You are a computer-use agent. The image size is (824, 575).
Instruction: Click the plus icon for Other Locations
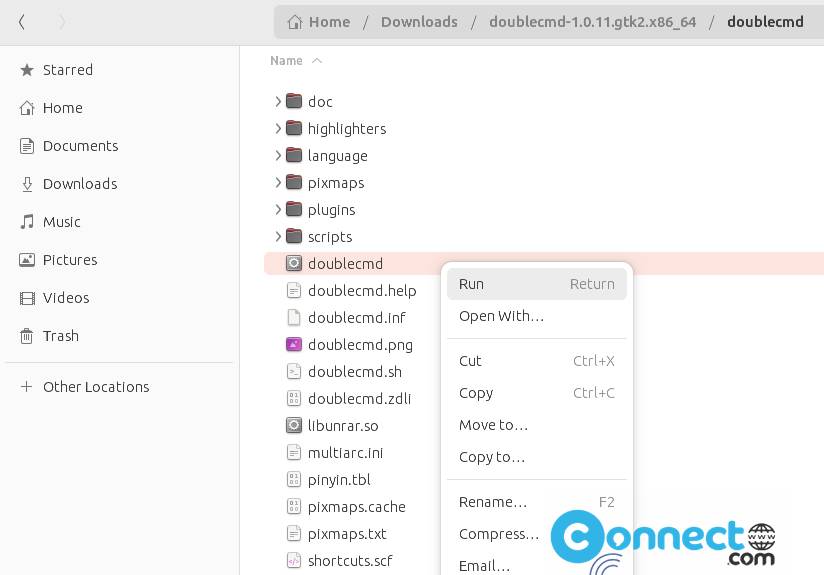(26, 387)
